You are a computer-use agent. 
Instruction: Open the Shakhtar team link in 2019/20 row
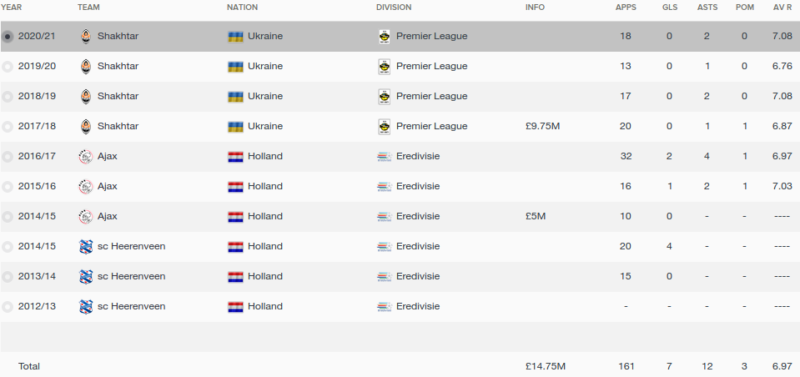coord(118,66)
